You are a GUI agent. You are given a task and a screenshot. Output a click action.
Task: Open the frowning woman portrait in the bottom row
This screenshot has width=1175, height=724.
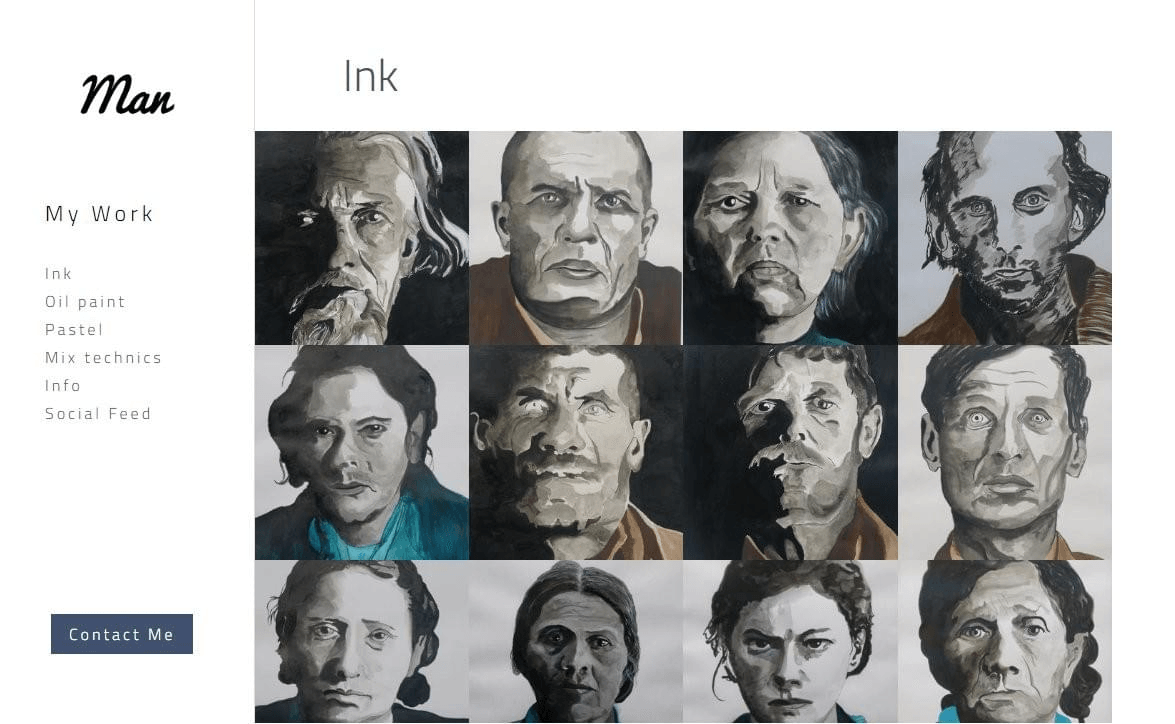tap(790, 642)
